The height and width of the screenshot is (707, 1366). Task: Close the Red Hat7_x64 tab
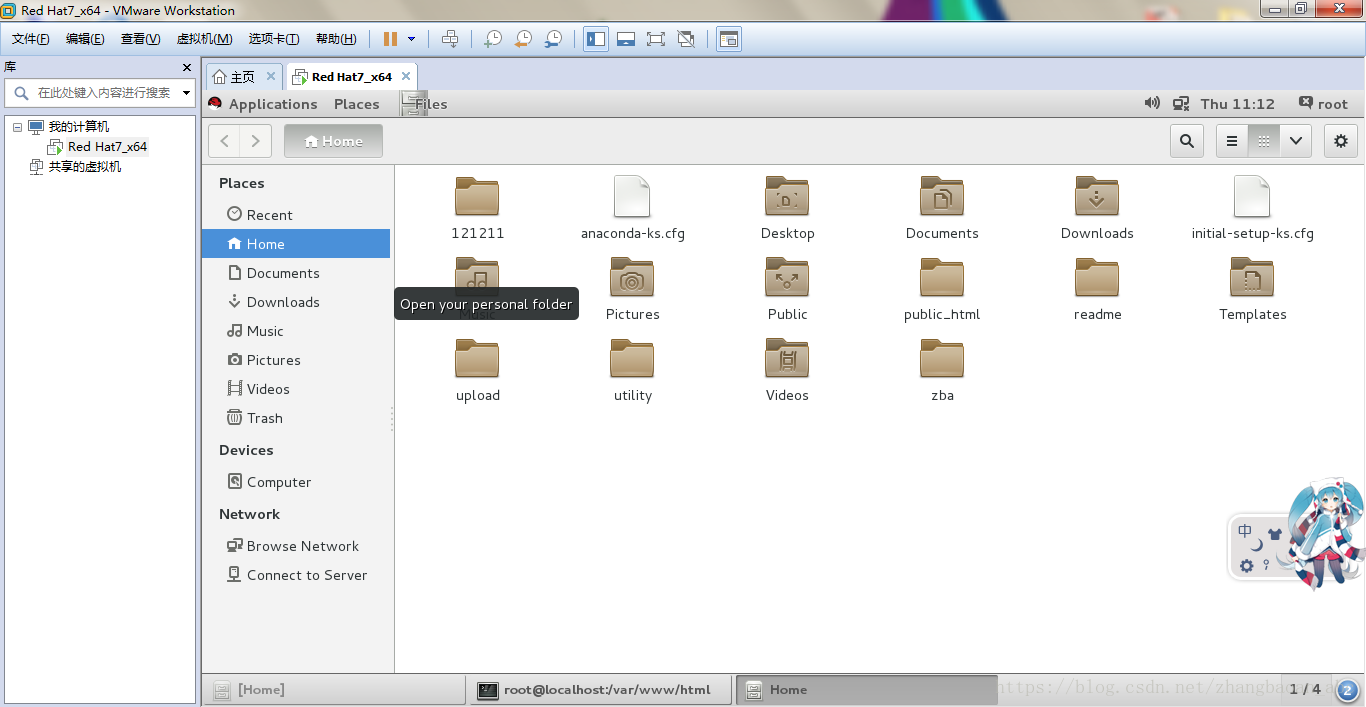tap(406, 76)
